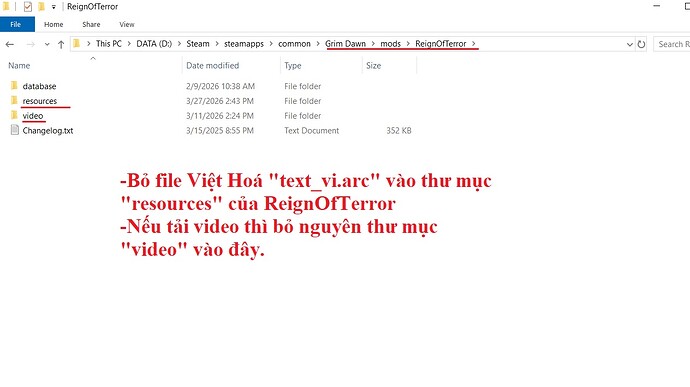The image size is (690, 387).
Task: Open the recent locations dropdown arrow
Action: (x=47, y=44)
